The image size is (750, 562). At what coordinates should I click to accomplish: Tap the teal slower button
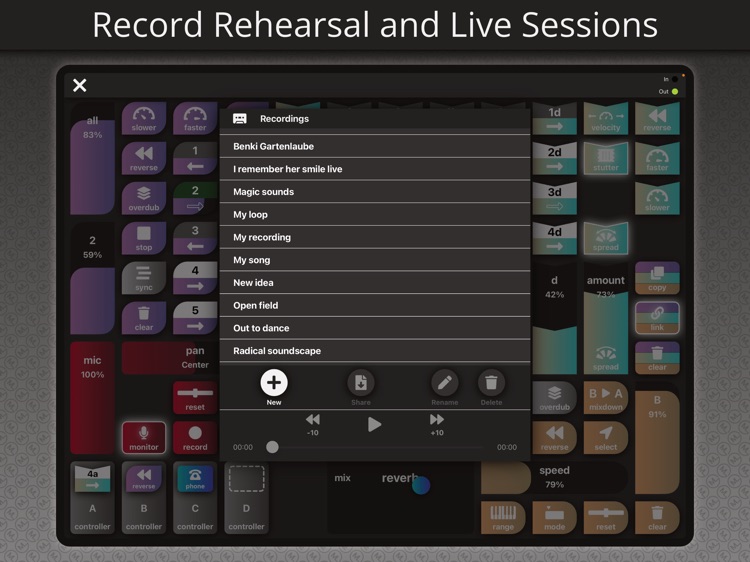[x=657, y=198]
